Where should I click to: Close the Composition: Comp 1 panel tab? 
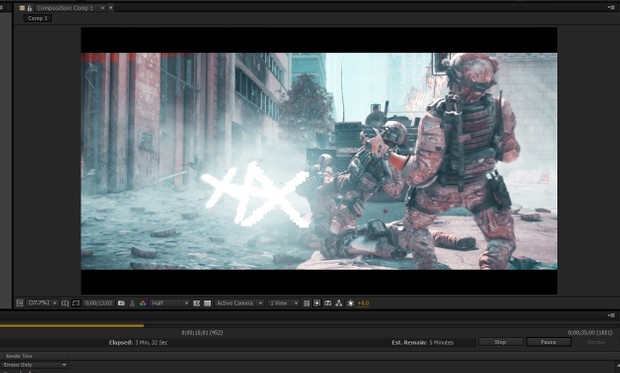pyautogui.click(x=111, y=8)
